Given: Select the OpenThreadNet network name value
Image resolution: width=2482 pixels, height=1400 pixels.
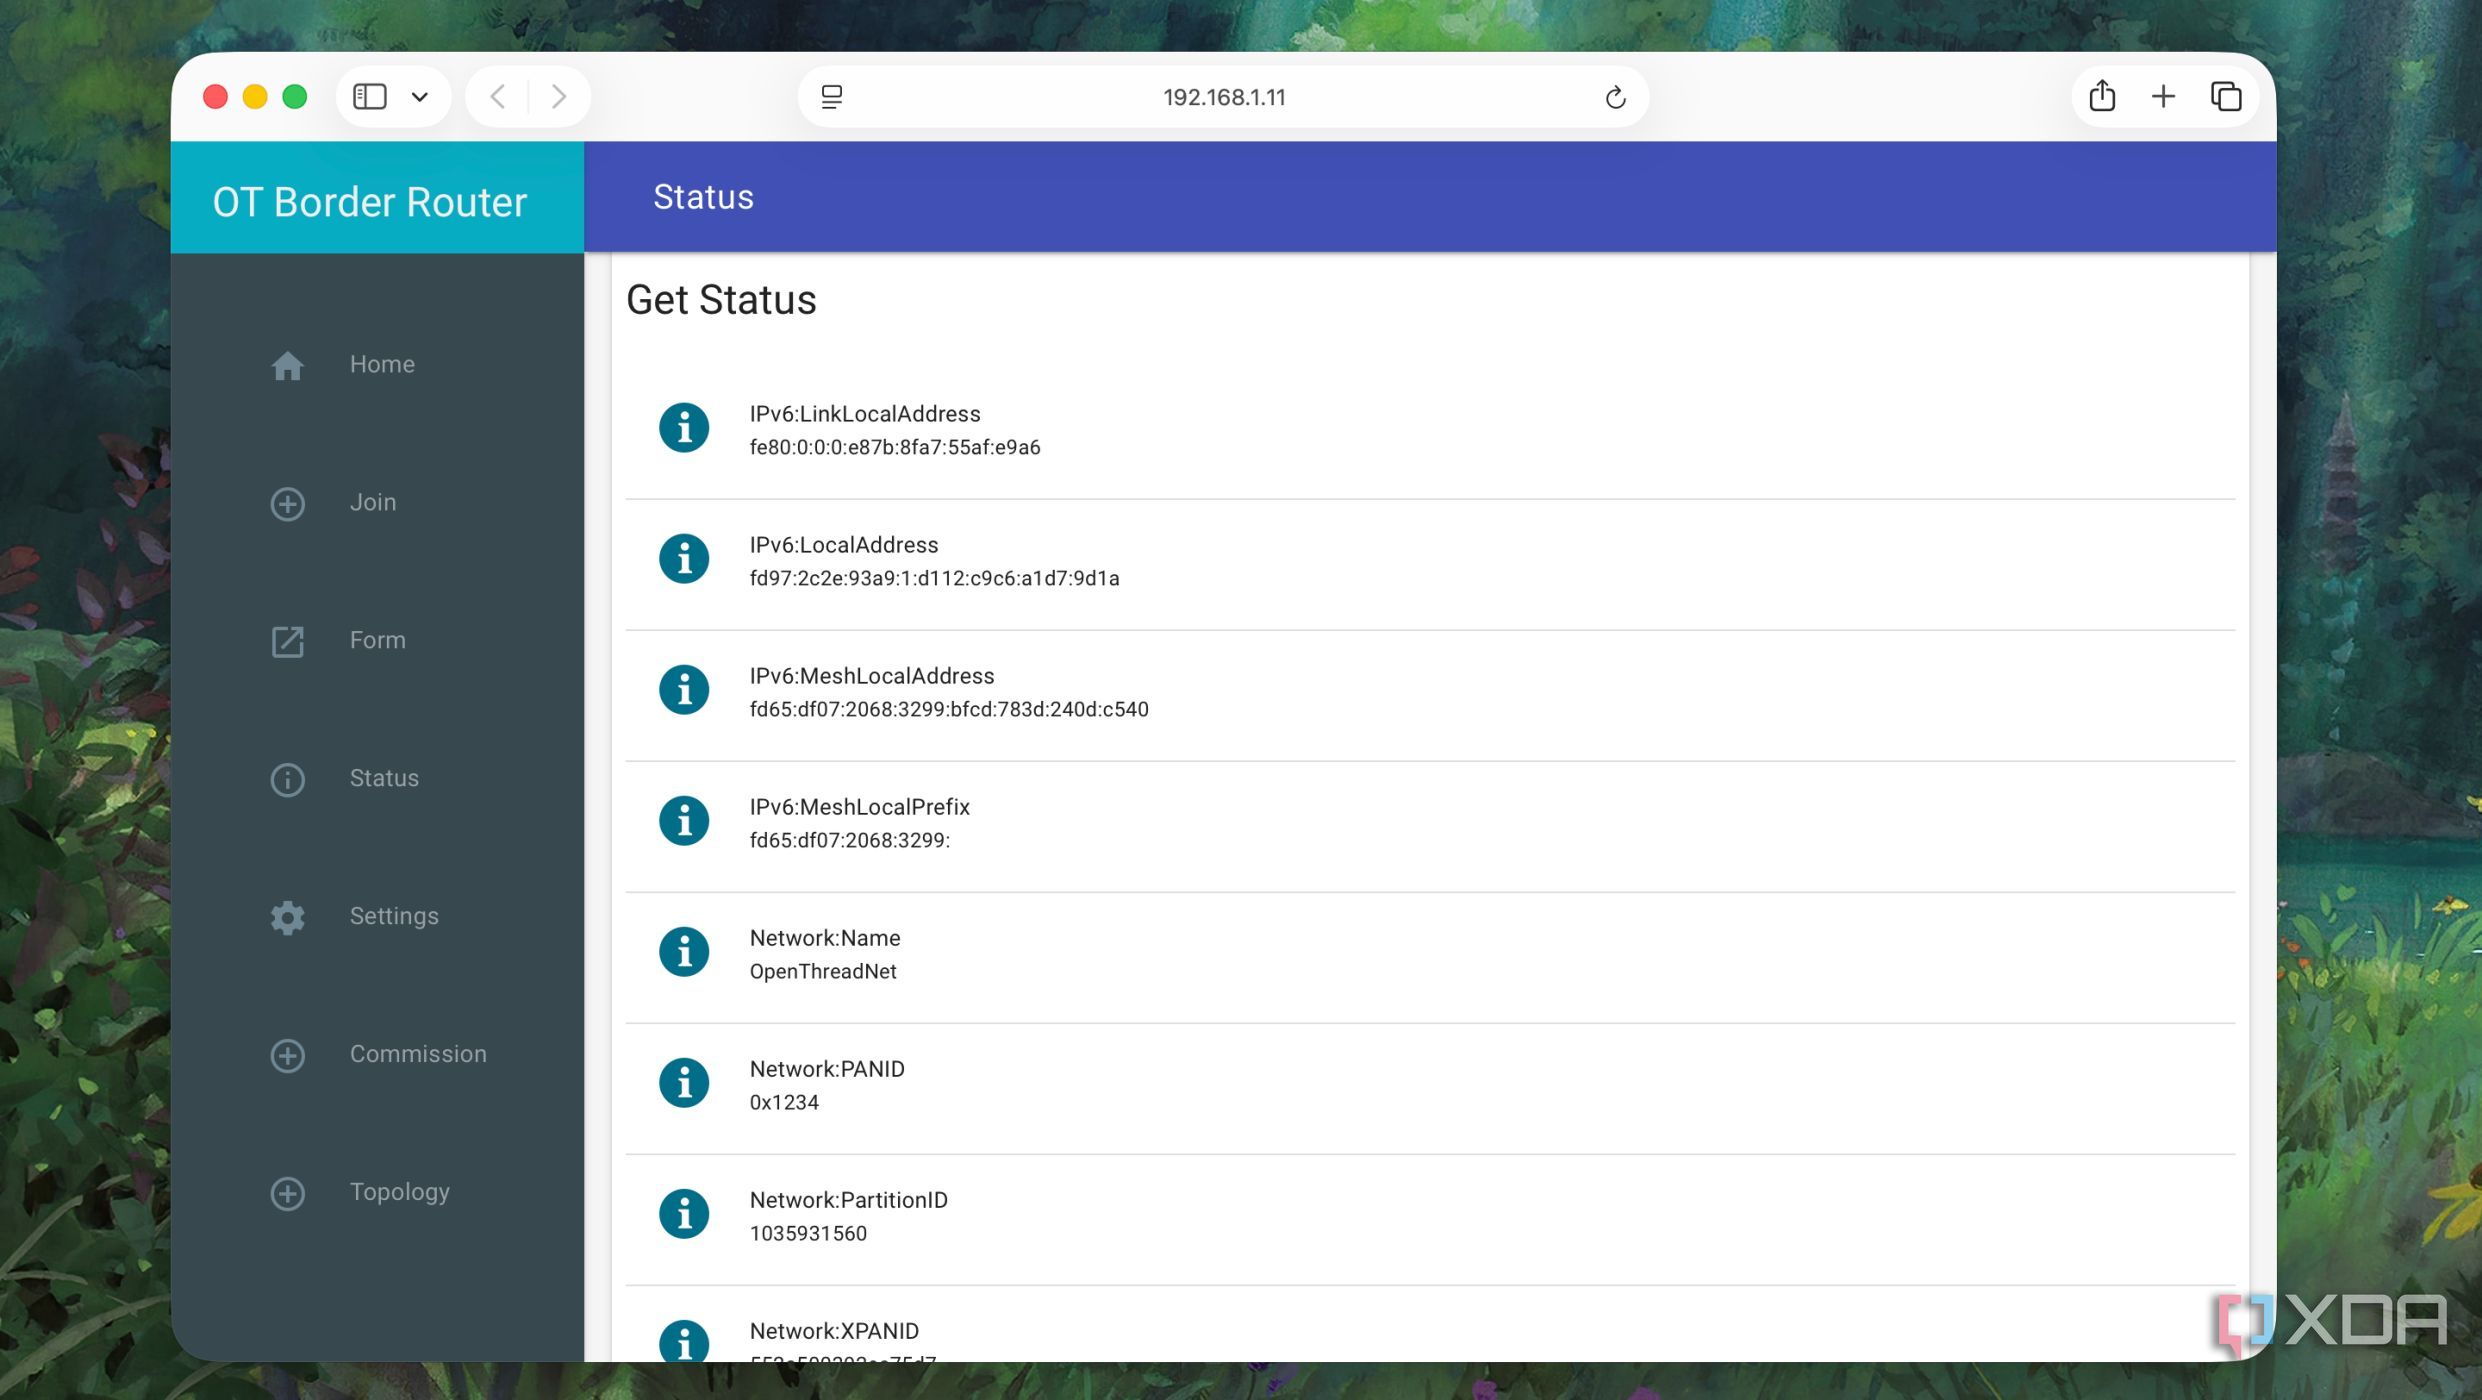Looking at the screenshot, I should point(823,971).
